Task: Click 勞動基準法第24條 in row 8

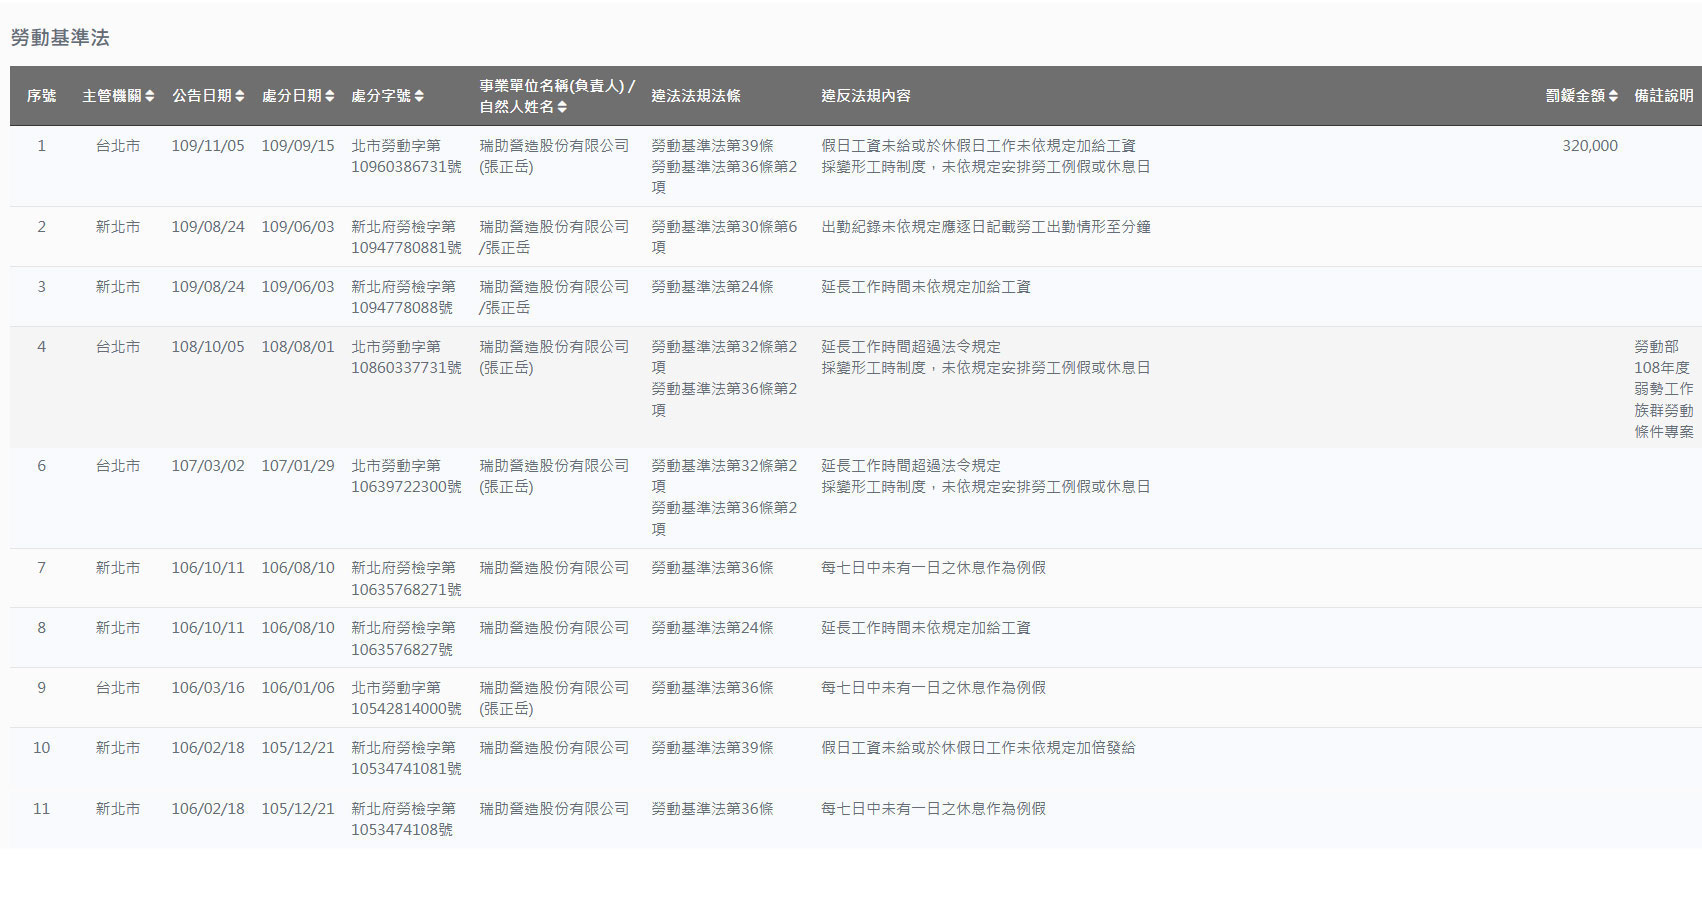Action: point(712,628)
